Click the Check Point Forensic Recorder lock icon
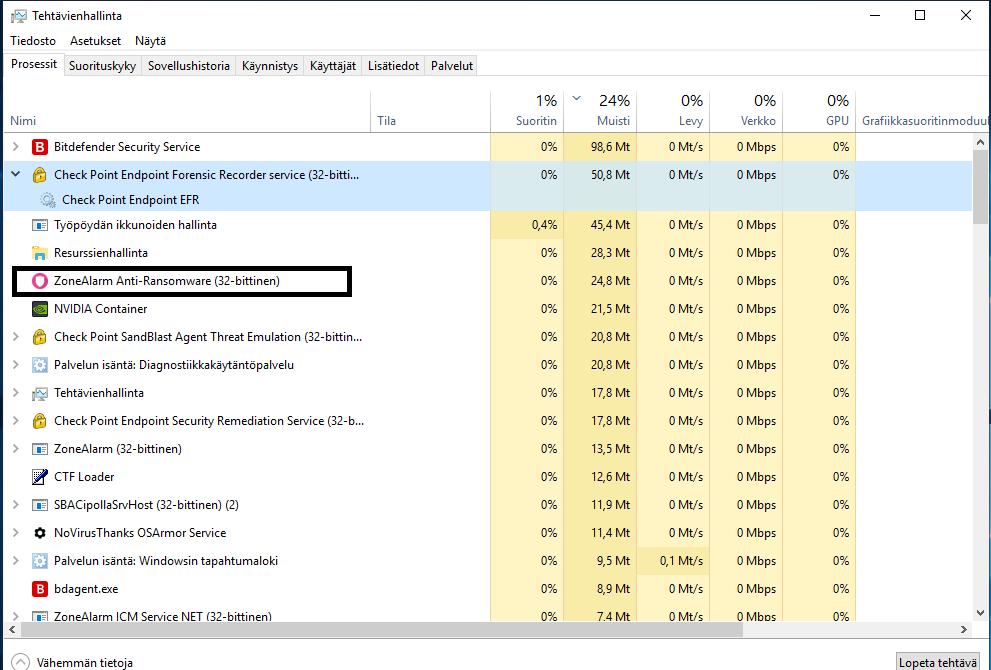This screenshot has width=991, height=670. (x=40, y=175)
